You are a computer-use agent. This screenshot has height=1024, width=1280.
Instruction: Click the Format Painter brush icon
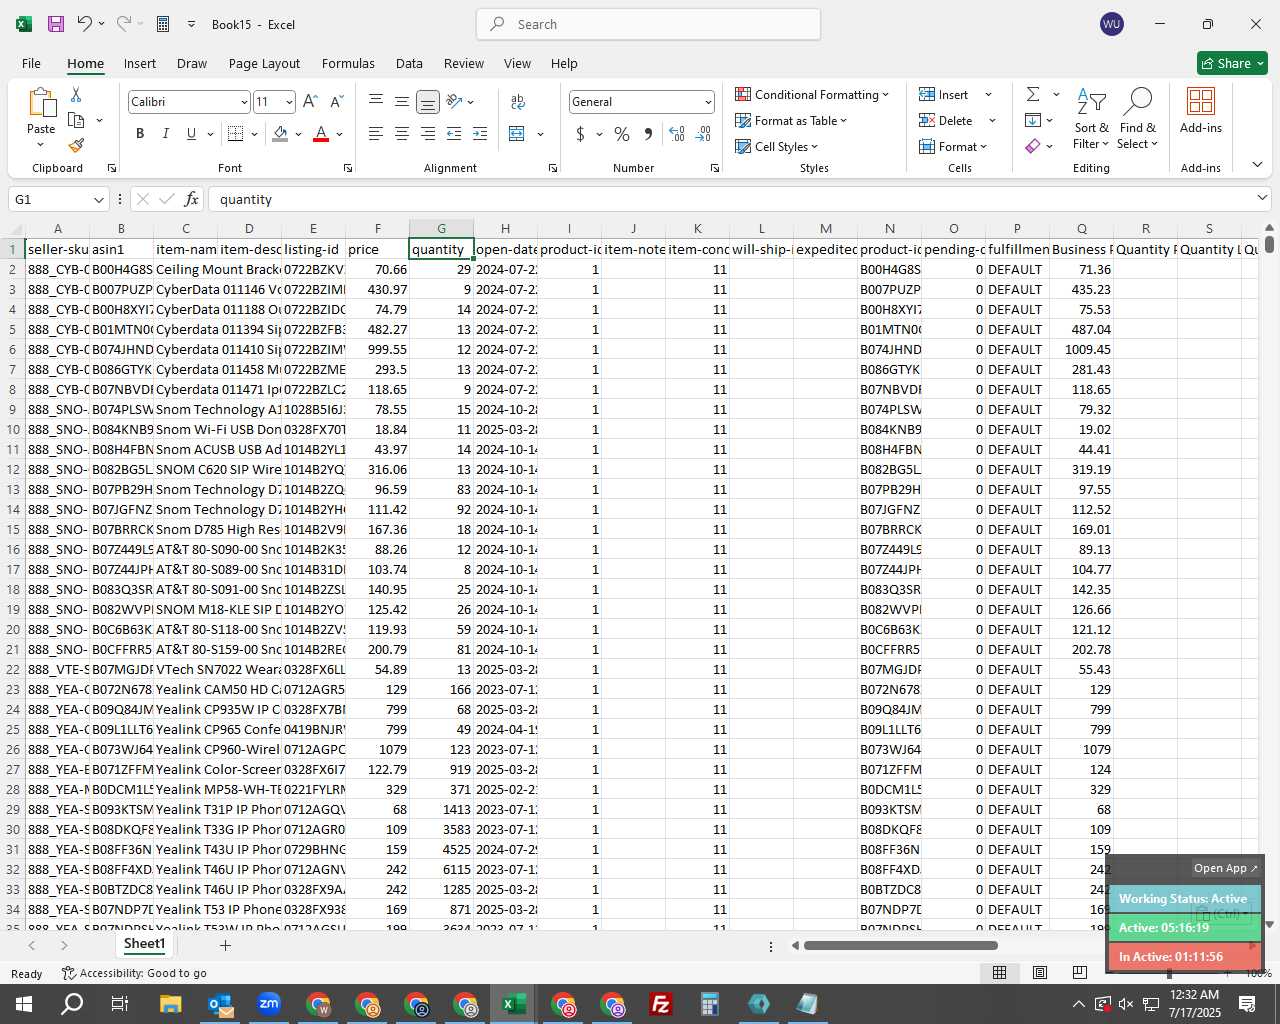click(76, 145)
